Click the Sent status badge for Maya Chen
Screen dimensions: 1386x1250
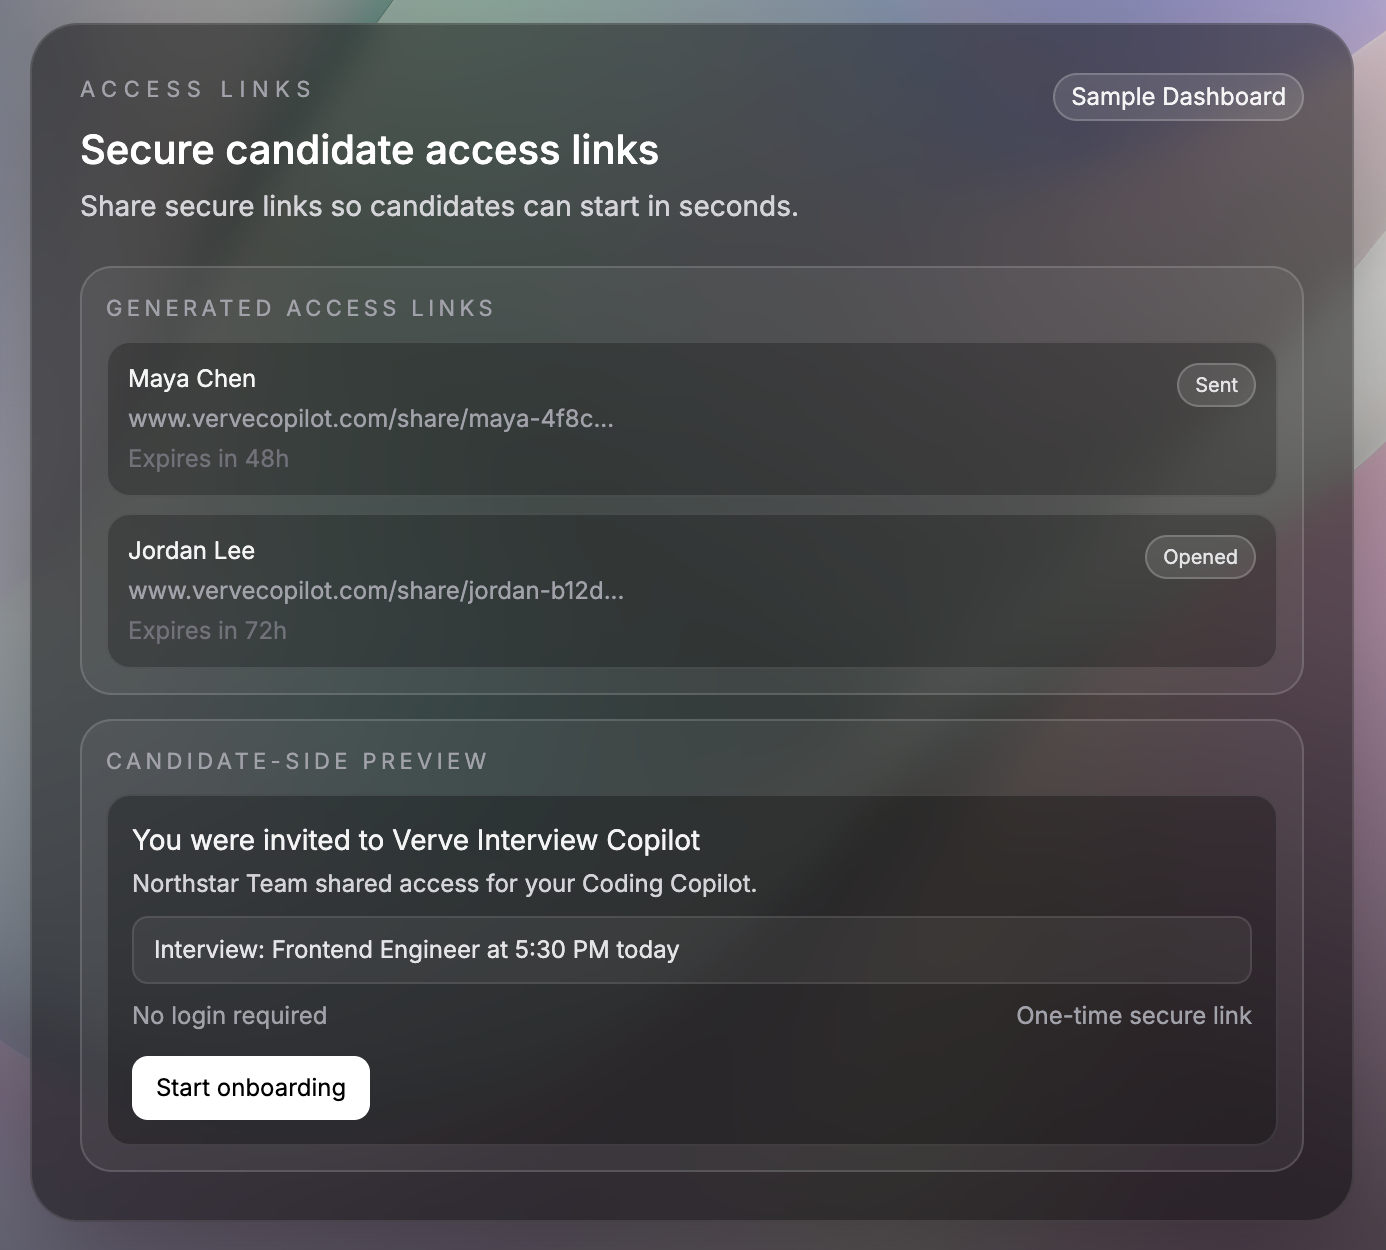[1215, 385]
